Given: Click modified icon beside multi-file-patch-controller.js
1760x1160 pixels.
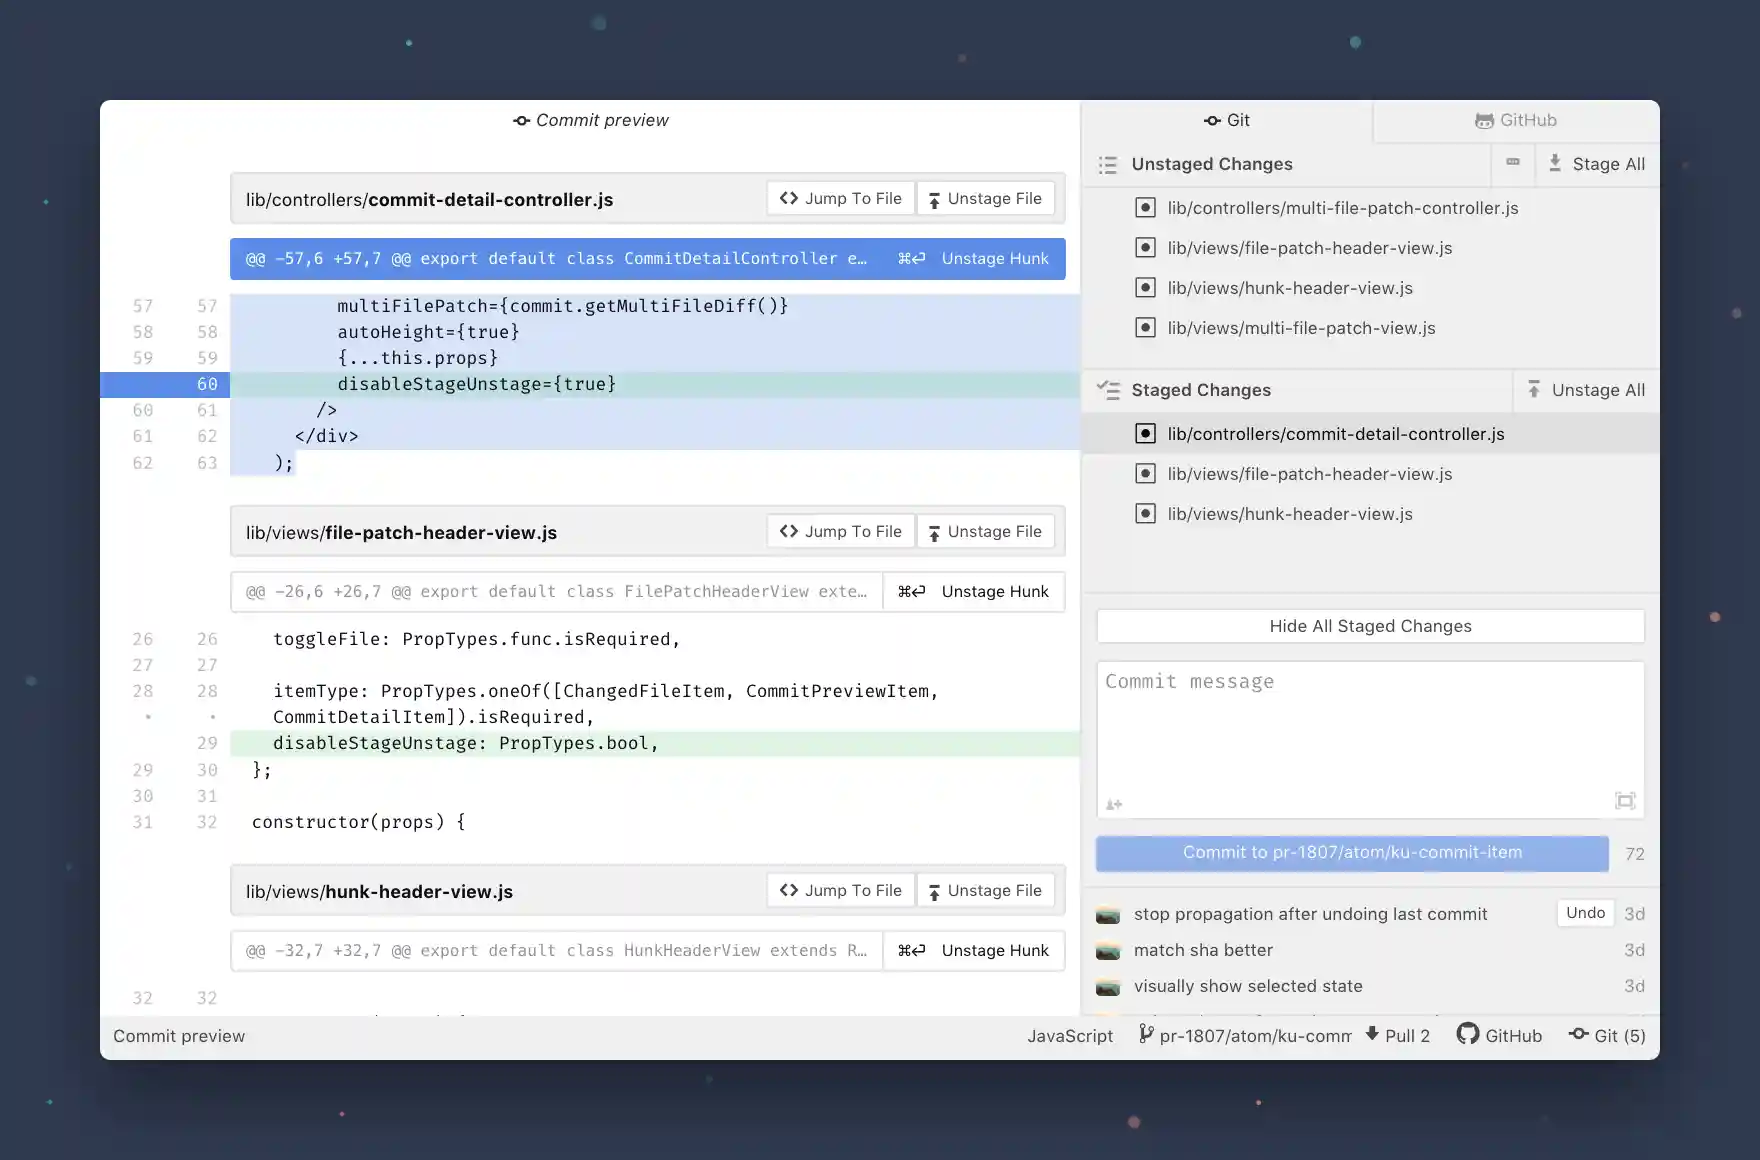Looking at the screenshot, I should [x=1146, y=208].
